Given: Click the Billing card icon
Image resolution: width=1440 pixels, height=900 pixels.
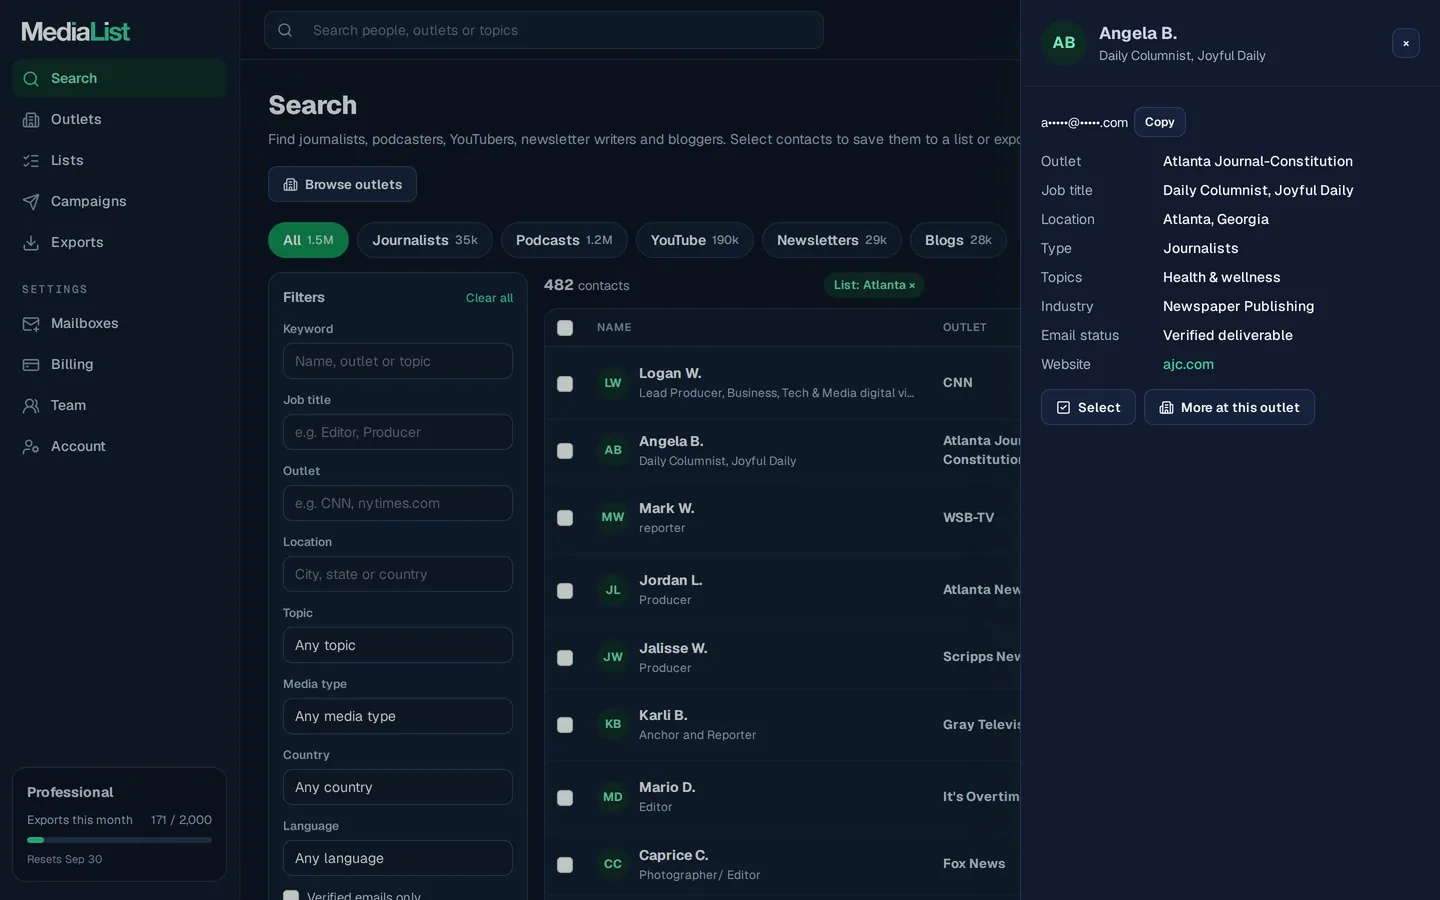Looking at the screenshot, I should point(31,365).
